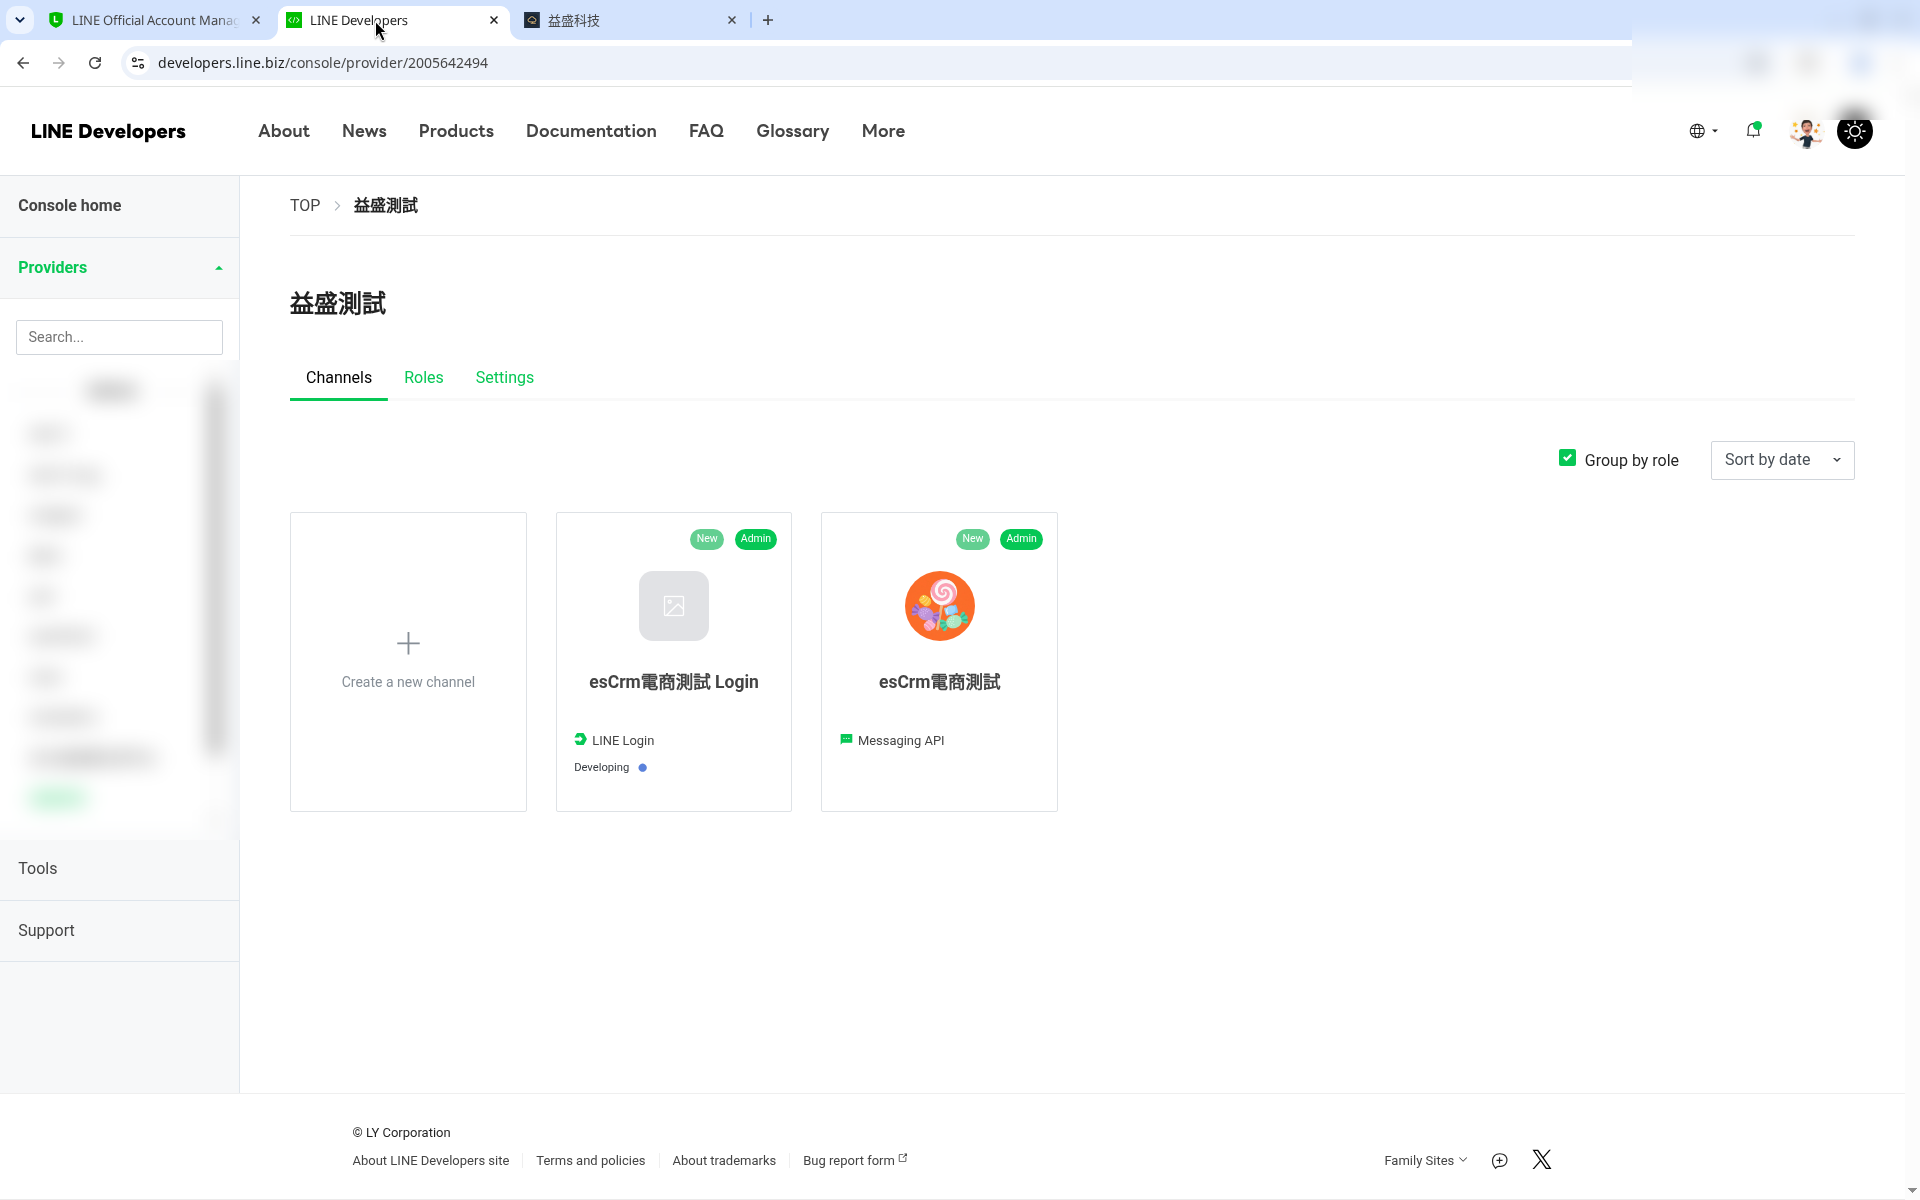Open Console home in sidebar

click(119, 206)
